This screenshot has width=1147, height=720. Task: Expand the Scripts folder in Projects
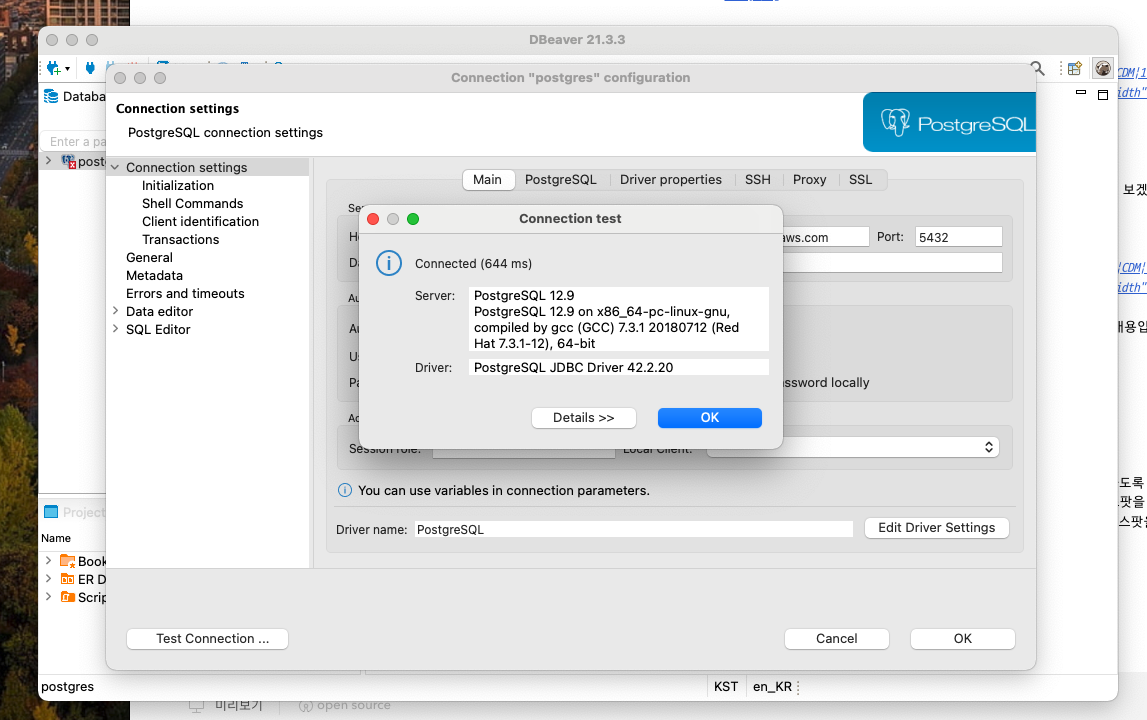click(48, 596)
